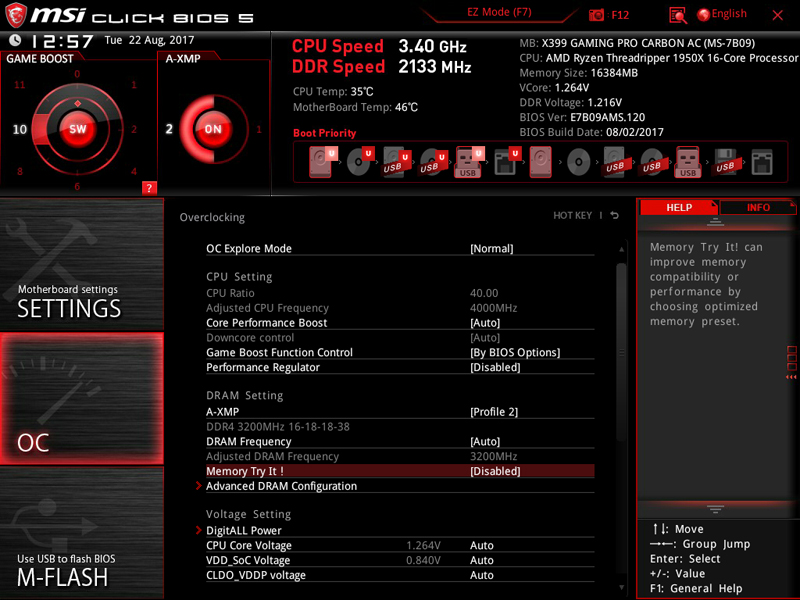Click the handle below the help text
Viewport: 800px width, 600px height.
click(x=715, y=509)
